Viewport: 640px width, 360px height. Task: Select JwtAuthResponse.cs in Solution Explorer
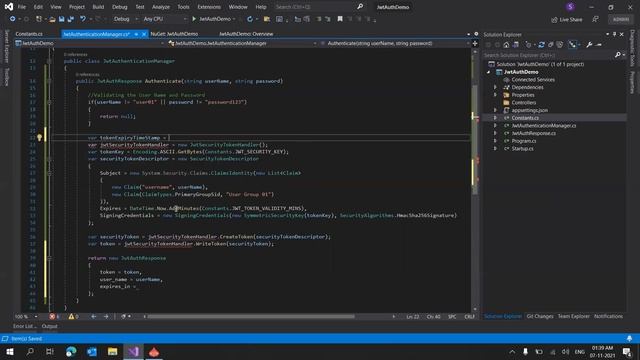533,133
